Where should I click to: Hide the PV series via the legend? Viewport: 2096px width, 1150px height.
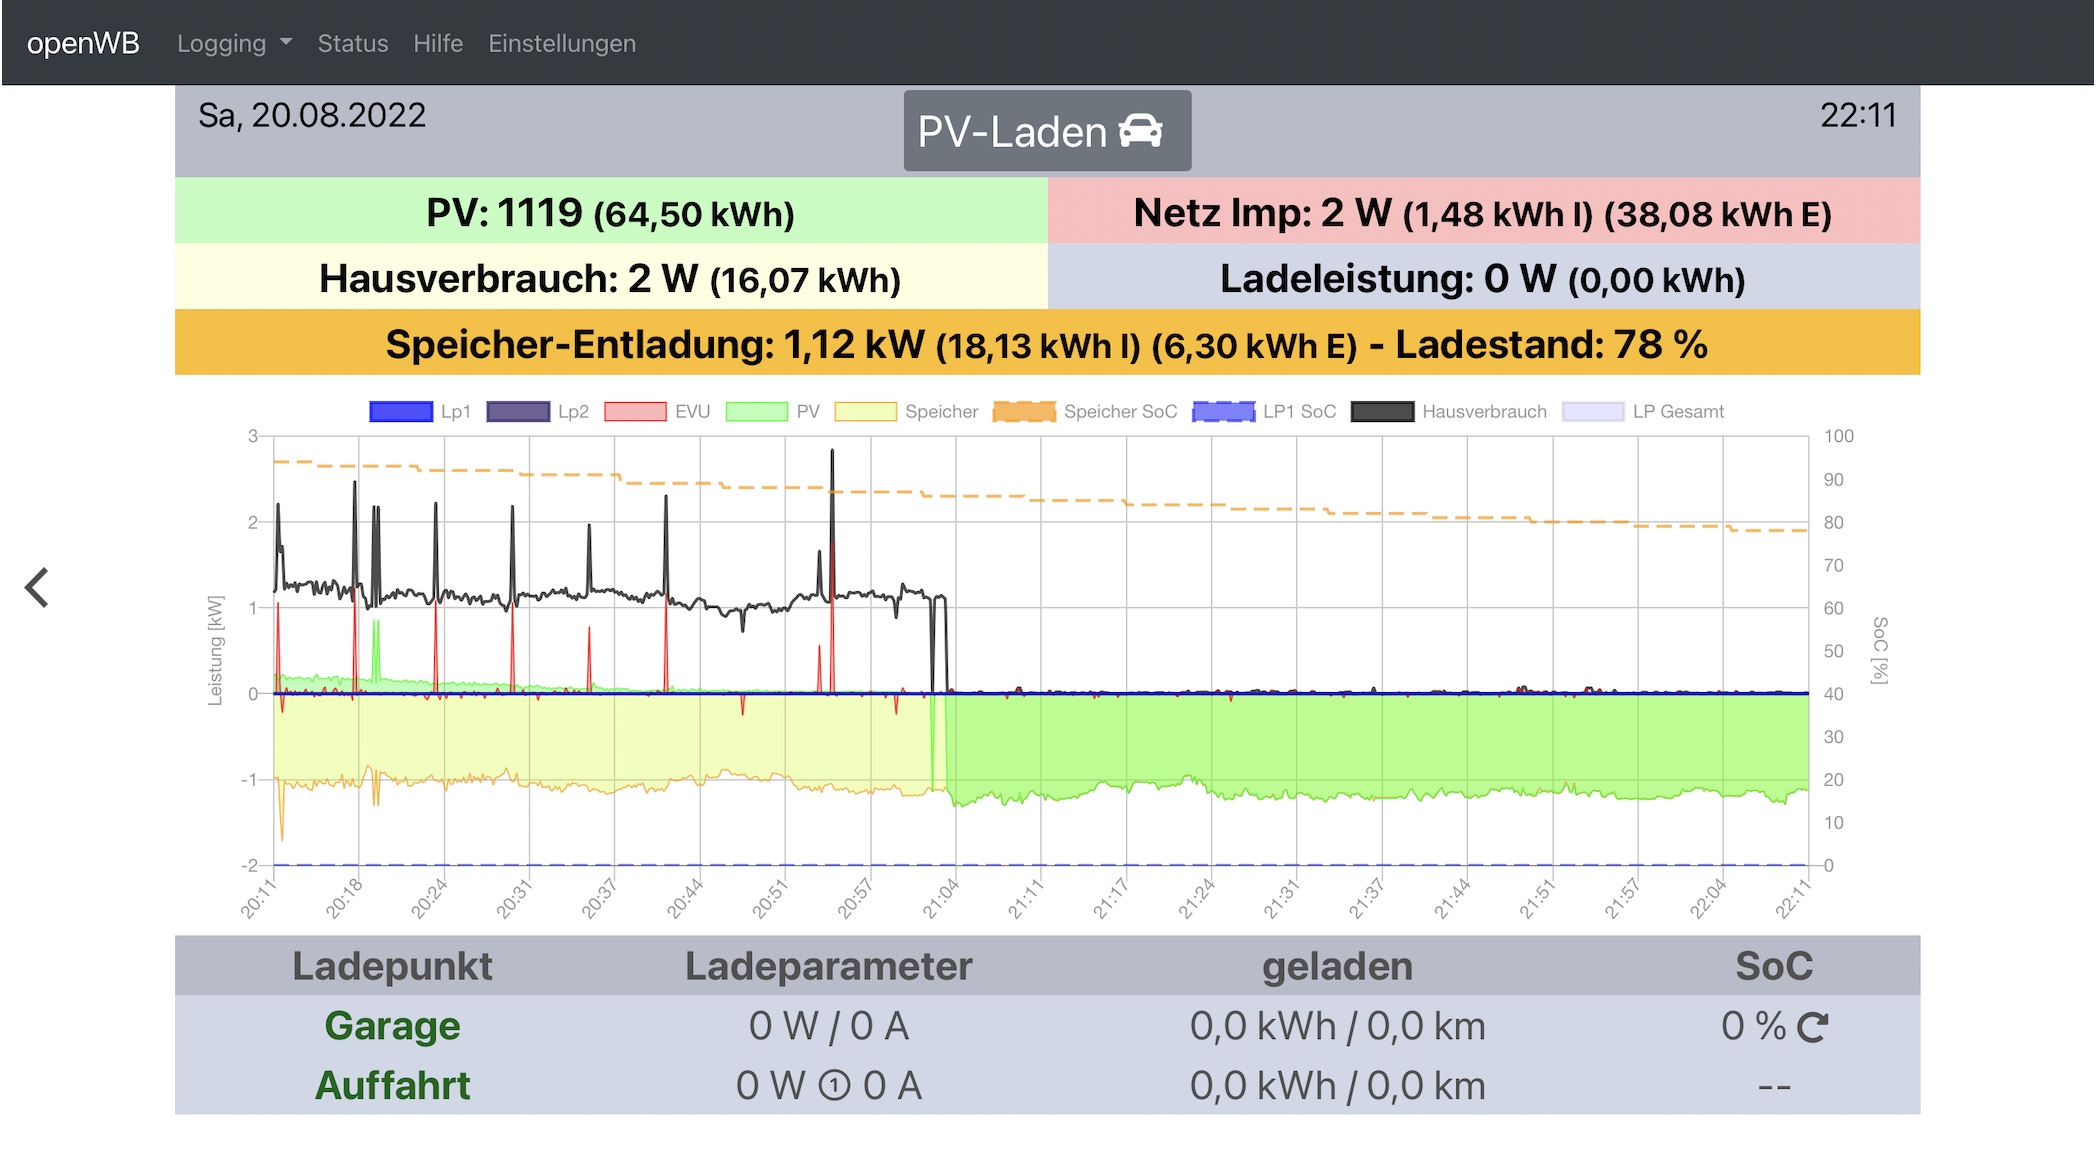tap(756, 412)
